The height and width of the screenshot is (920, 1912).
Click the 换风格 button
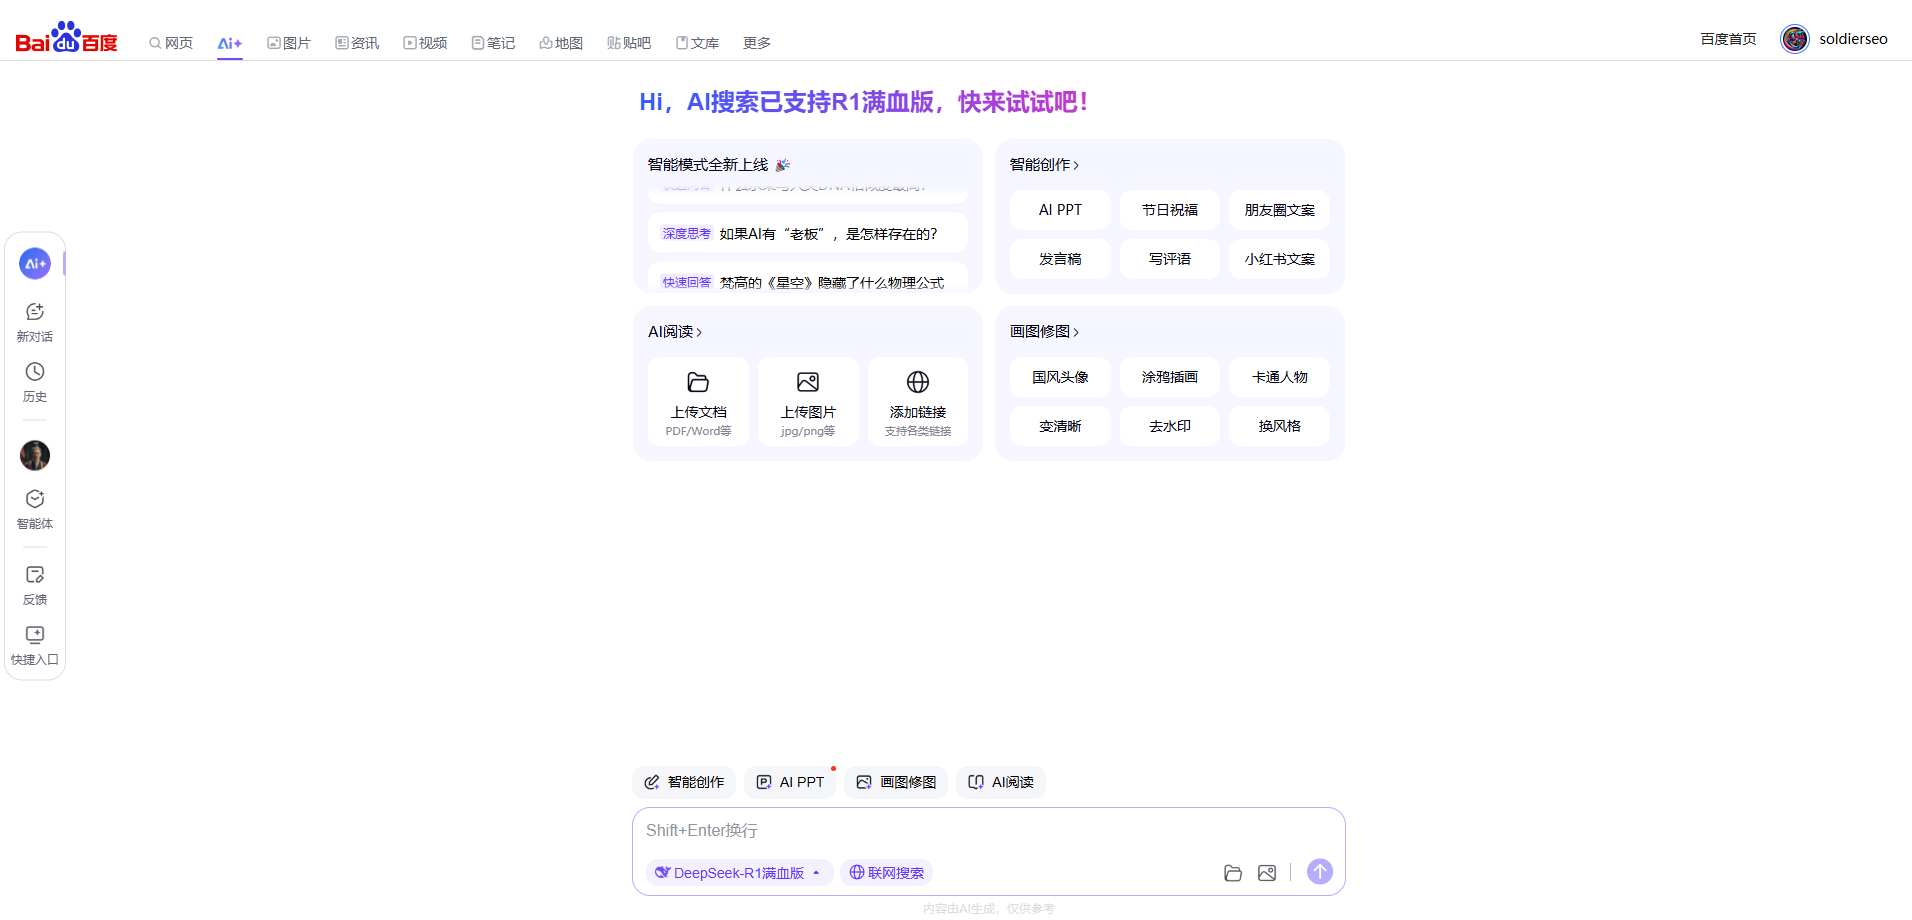(1280, 426)
